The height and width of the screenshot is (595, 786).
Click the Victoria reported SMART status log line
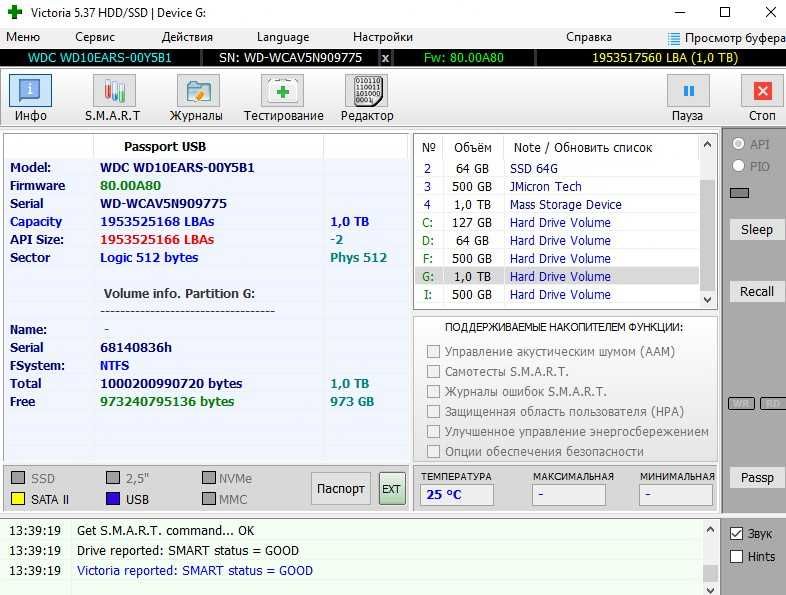tap(194, 570)
